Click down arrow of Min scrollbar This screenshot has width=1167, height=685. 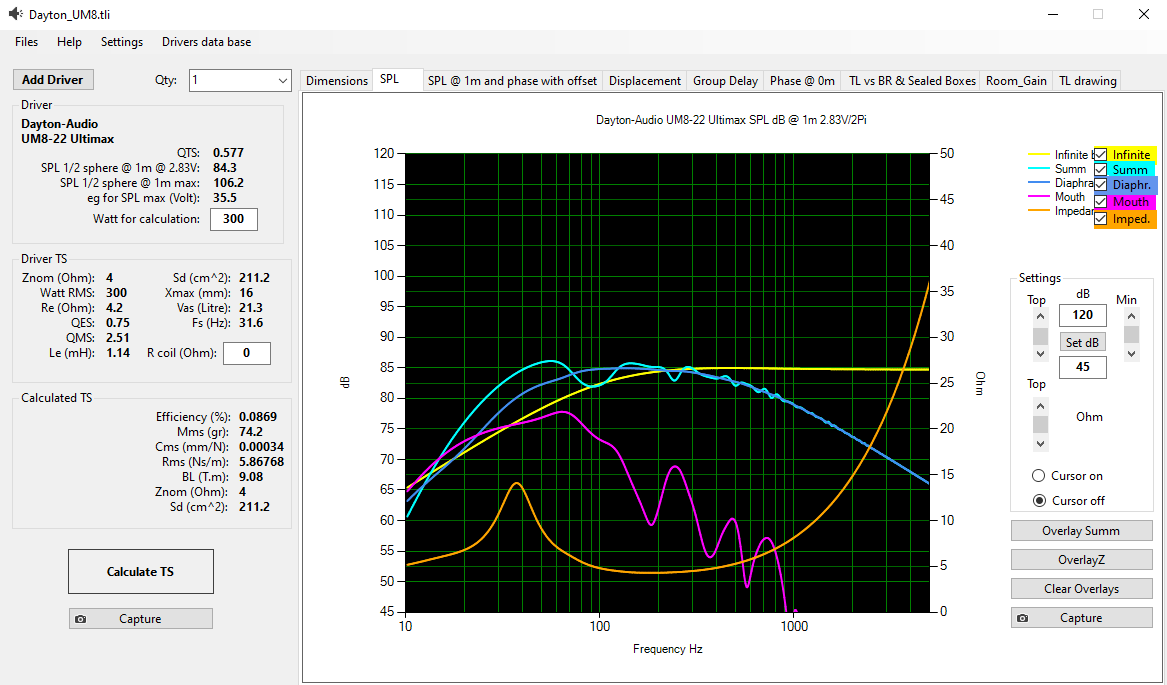pos(1131,354)
